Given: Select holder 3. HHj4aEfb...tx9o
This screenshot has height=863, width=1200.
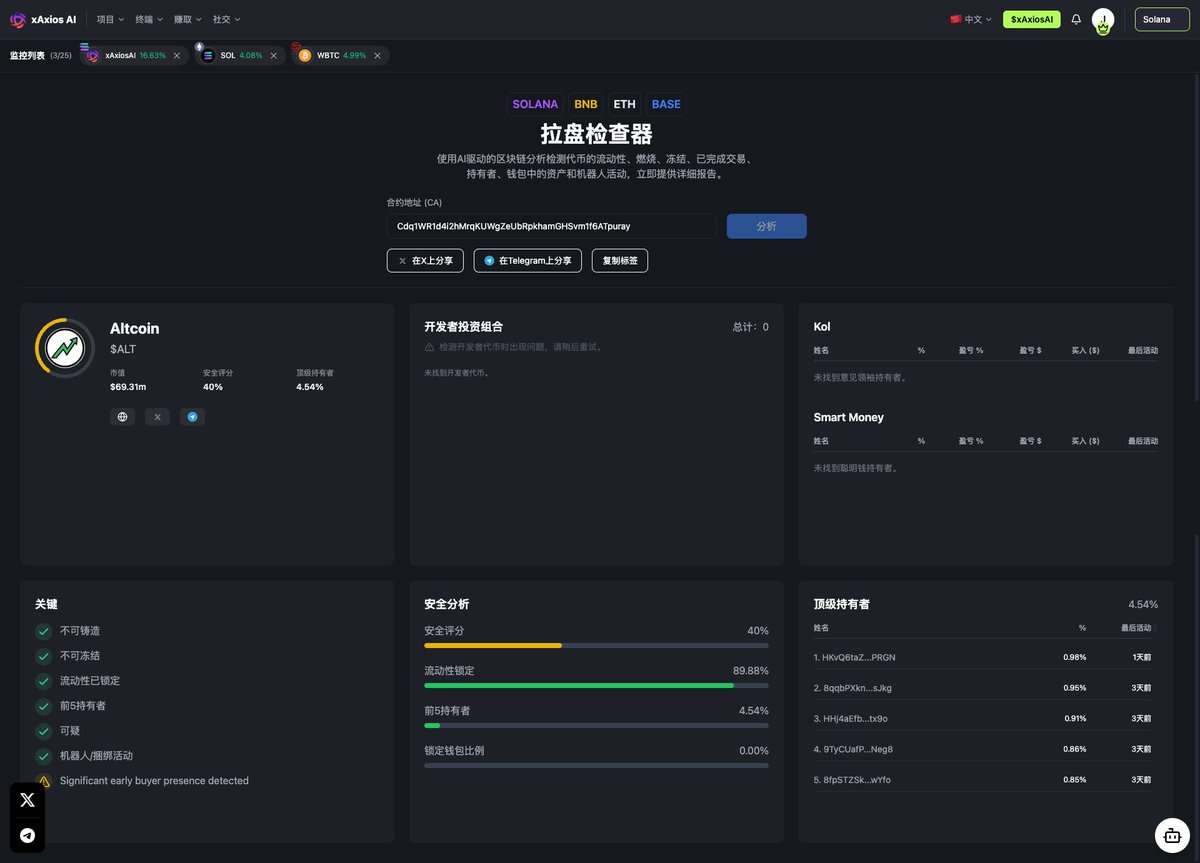Looking at the screenshot, I should [x=851, y=718].
